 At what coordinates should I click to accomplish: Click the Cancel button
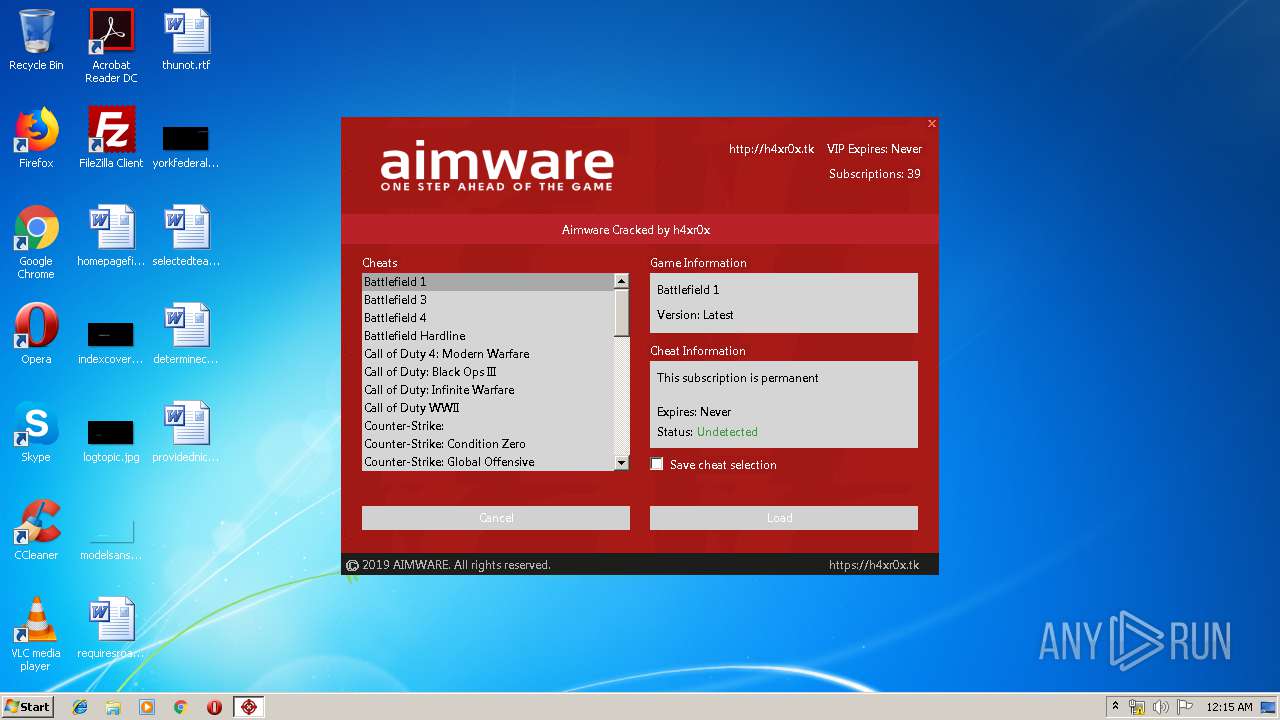(496, 518)
